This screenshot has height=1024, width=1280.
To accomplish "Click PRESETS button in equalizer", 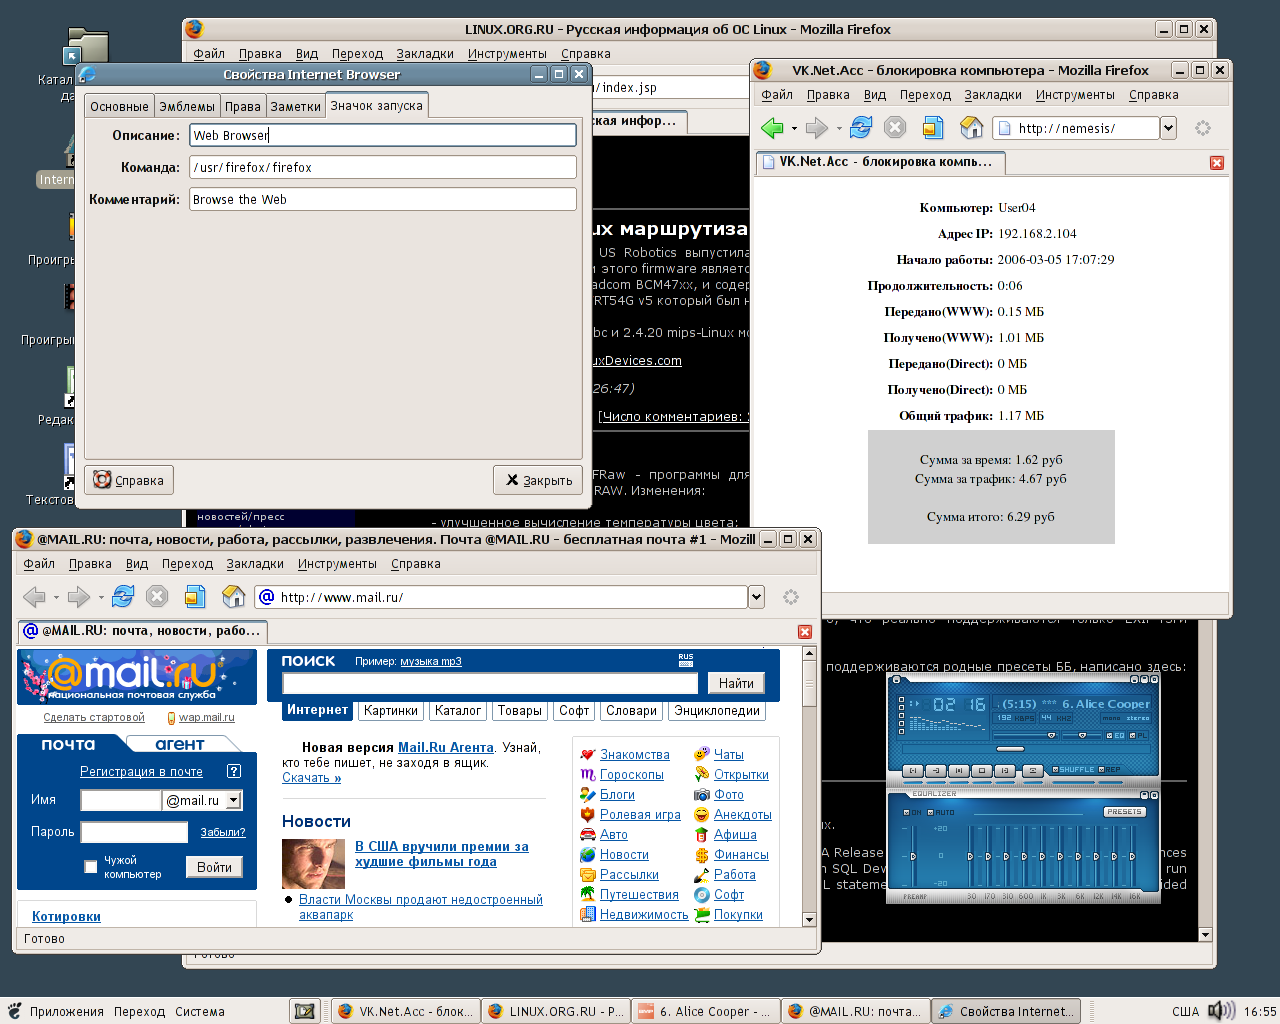I will [x=1124, y=812].
